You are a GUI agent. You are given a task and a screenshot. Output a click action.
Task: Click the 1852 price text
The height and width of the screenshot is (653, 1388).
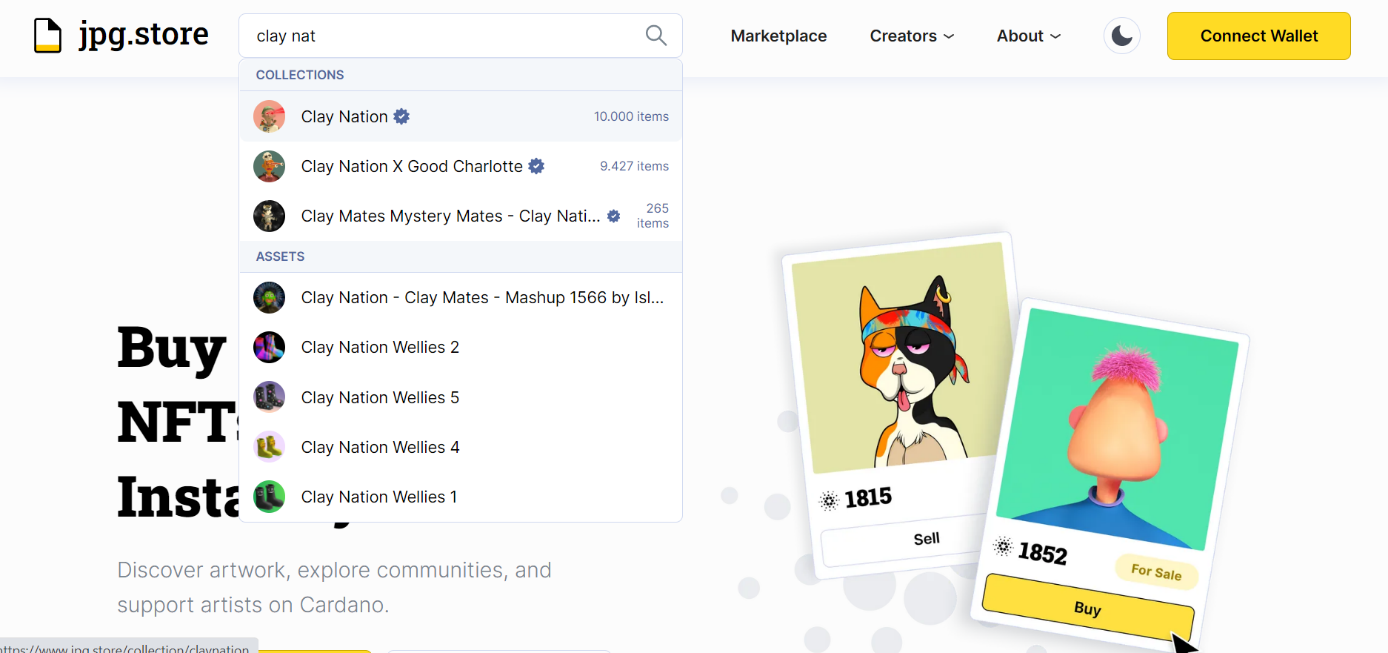point(1042,552)
